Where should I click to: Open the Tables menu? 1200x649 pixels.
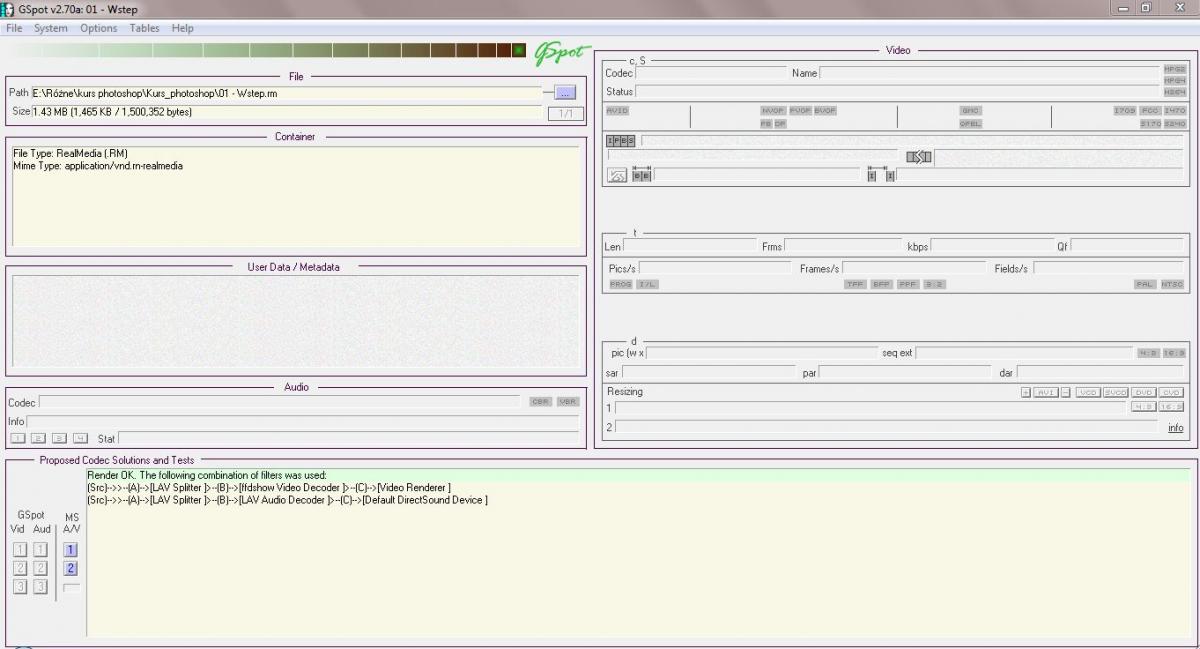[145, 28]
